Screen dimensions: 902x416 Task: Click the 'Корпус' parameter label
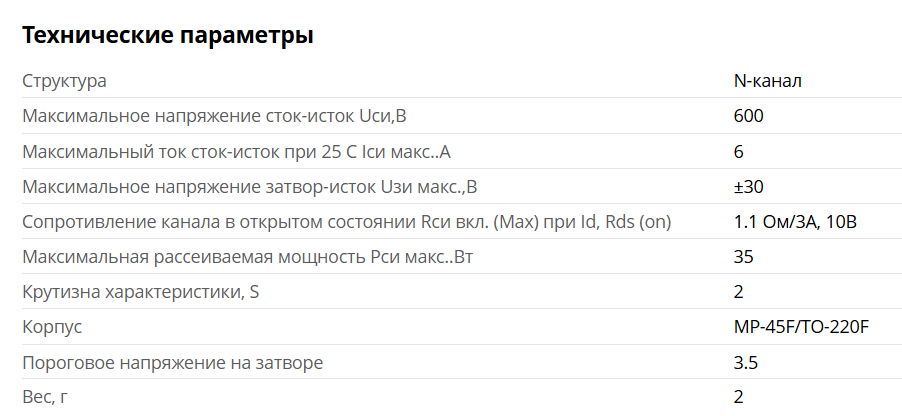[52, 327]
